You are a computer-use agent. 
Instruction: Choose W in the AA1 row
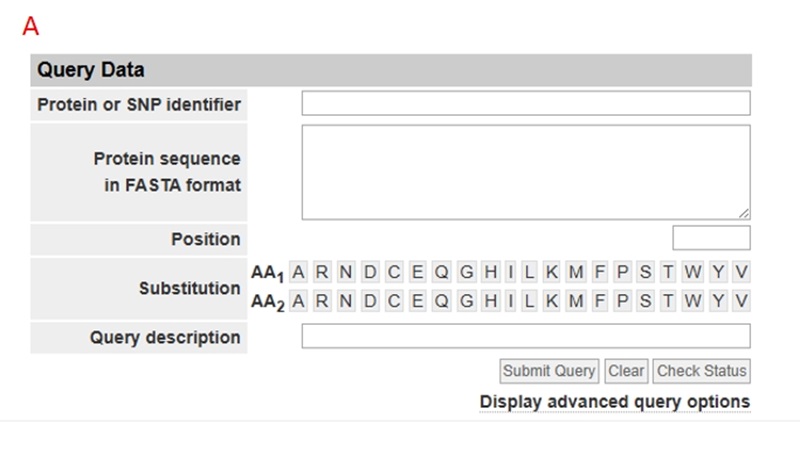coord(692,272)
